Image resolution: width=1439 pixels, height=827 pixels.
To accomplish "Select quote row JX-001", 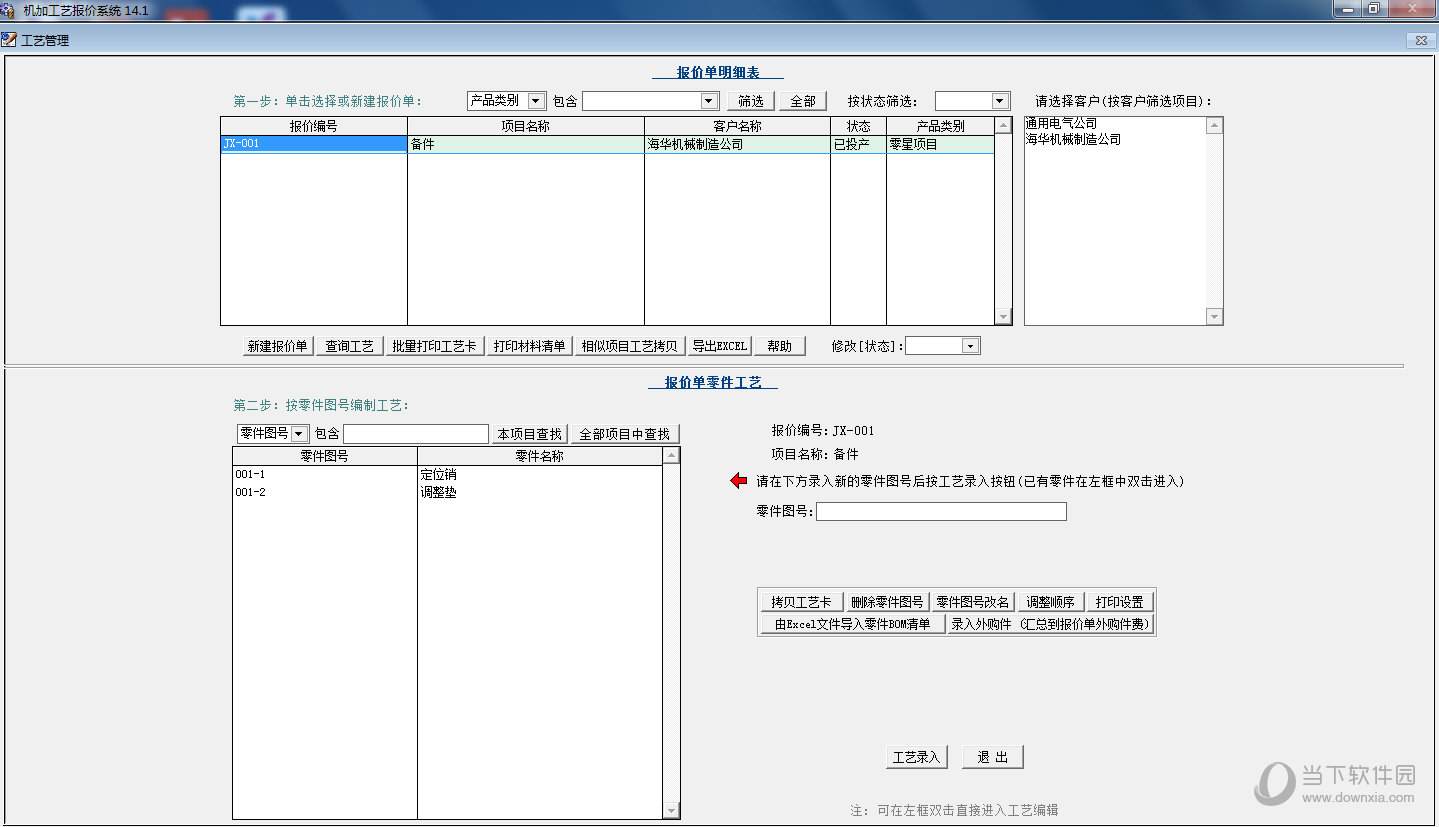I will (x=314, y=144).
